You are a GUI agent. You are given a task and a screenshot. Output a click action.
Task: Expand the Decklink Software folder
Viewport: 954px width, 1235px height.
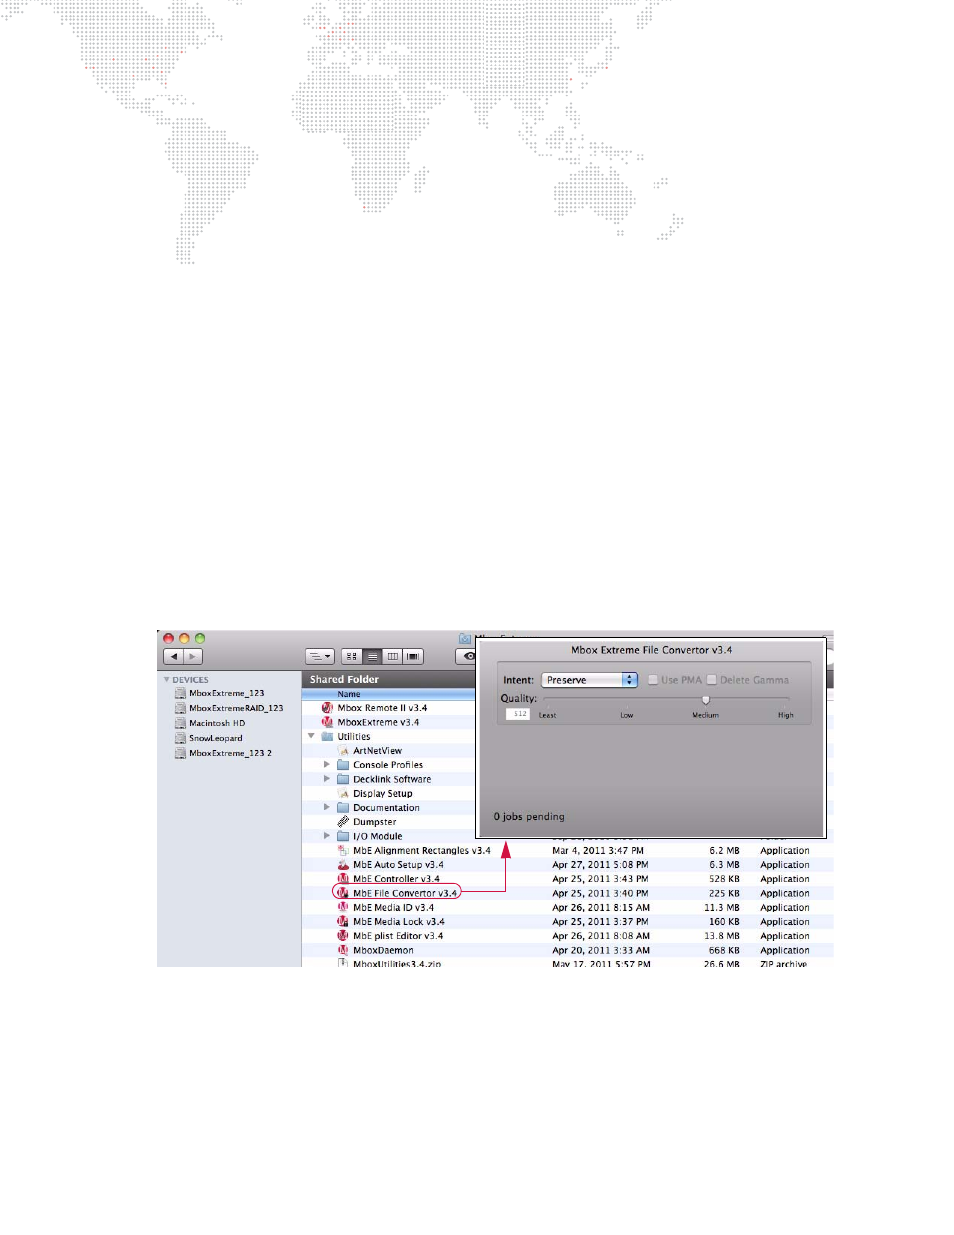tap(326, 779)
